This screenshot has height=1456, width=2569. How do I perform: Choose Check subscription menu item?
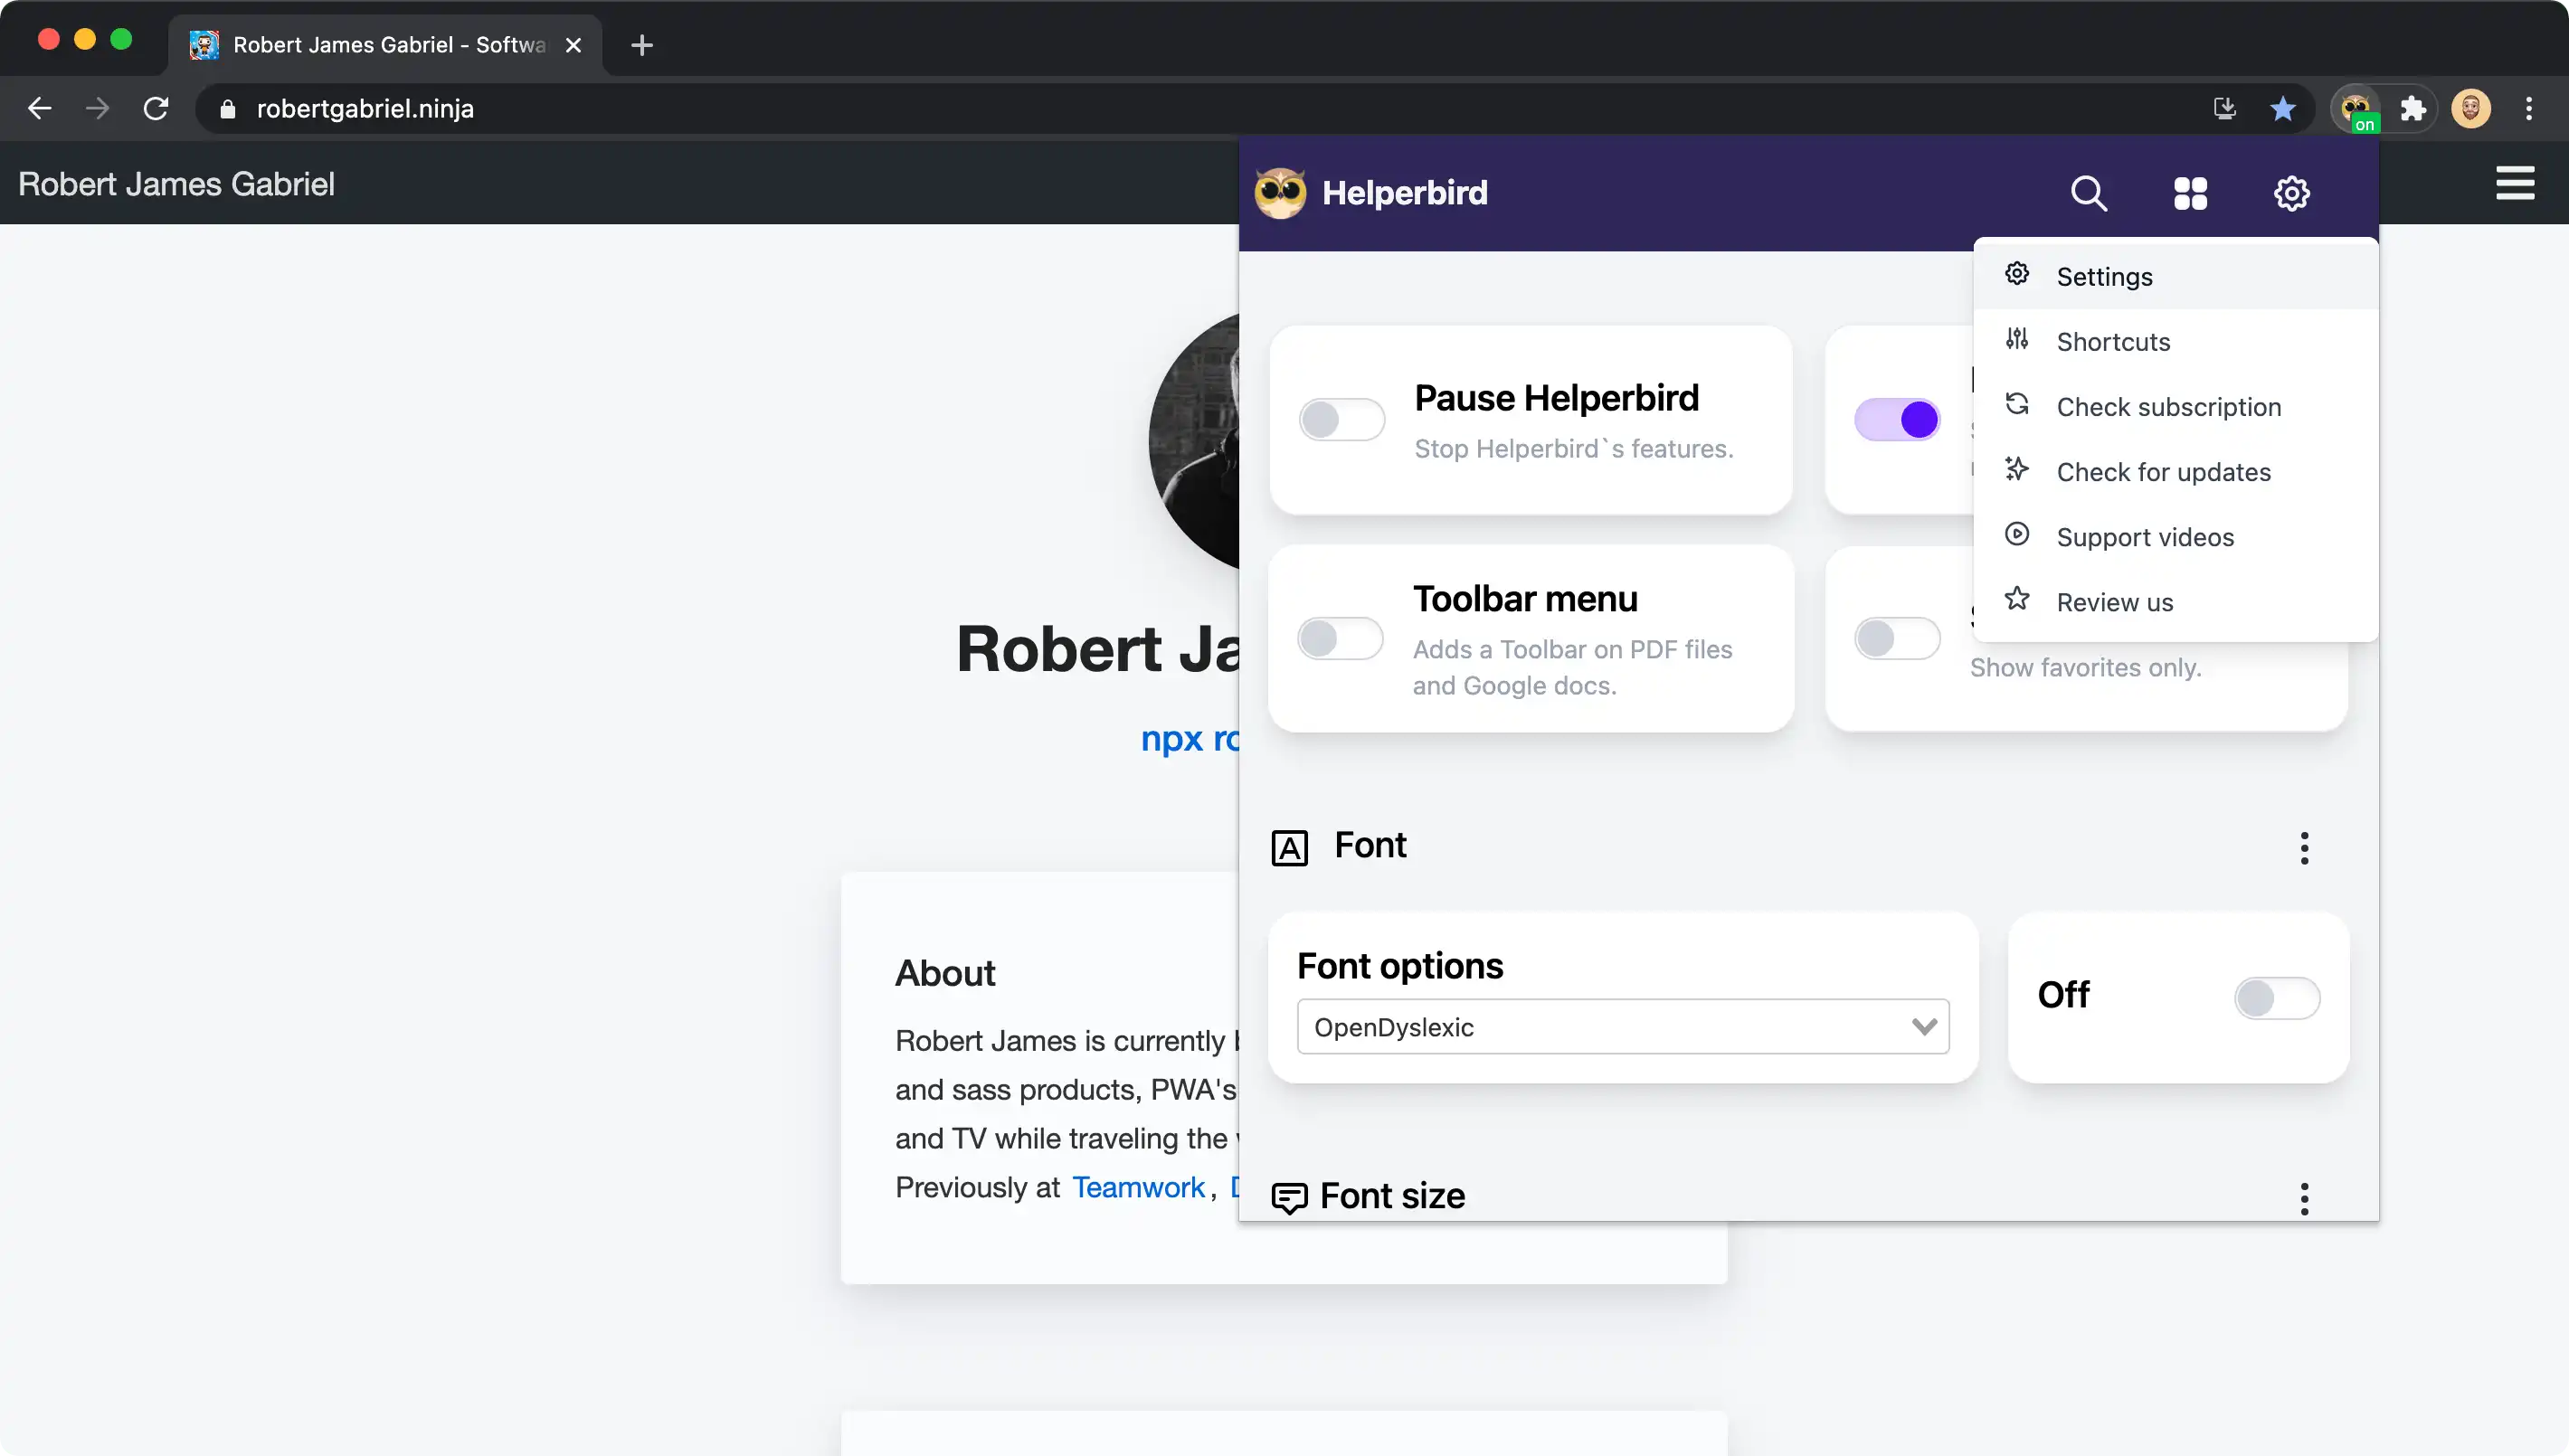coord(2175,406)
